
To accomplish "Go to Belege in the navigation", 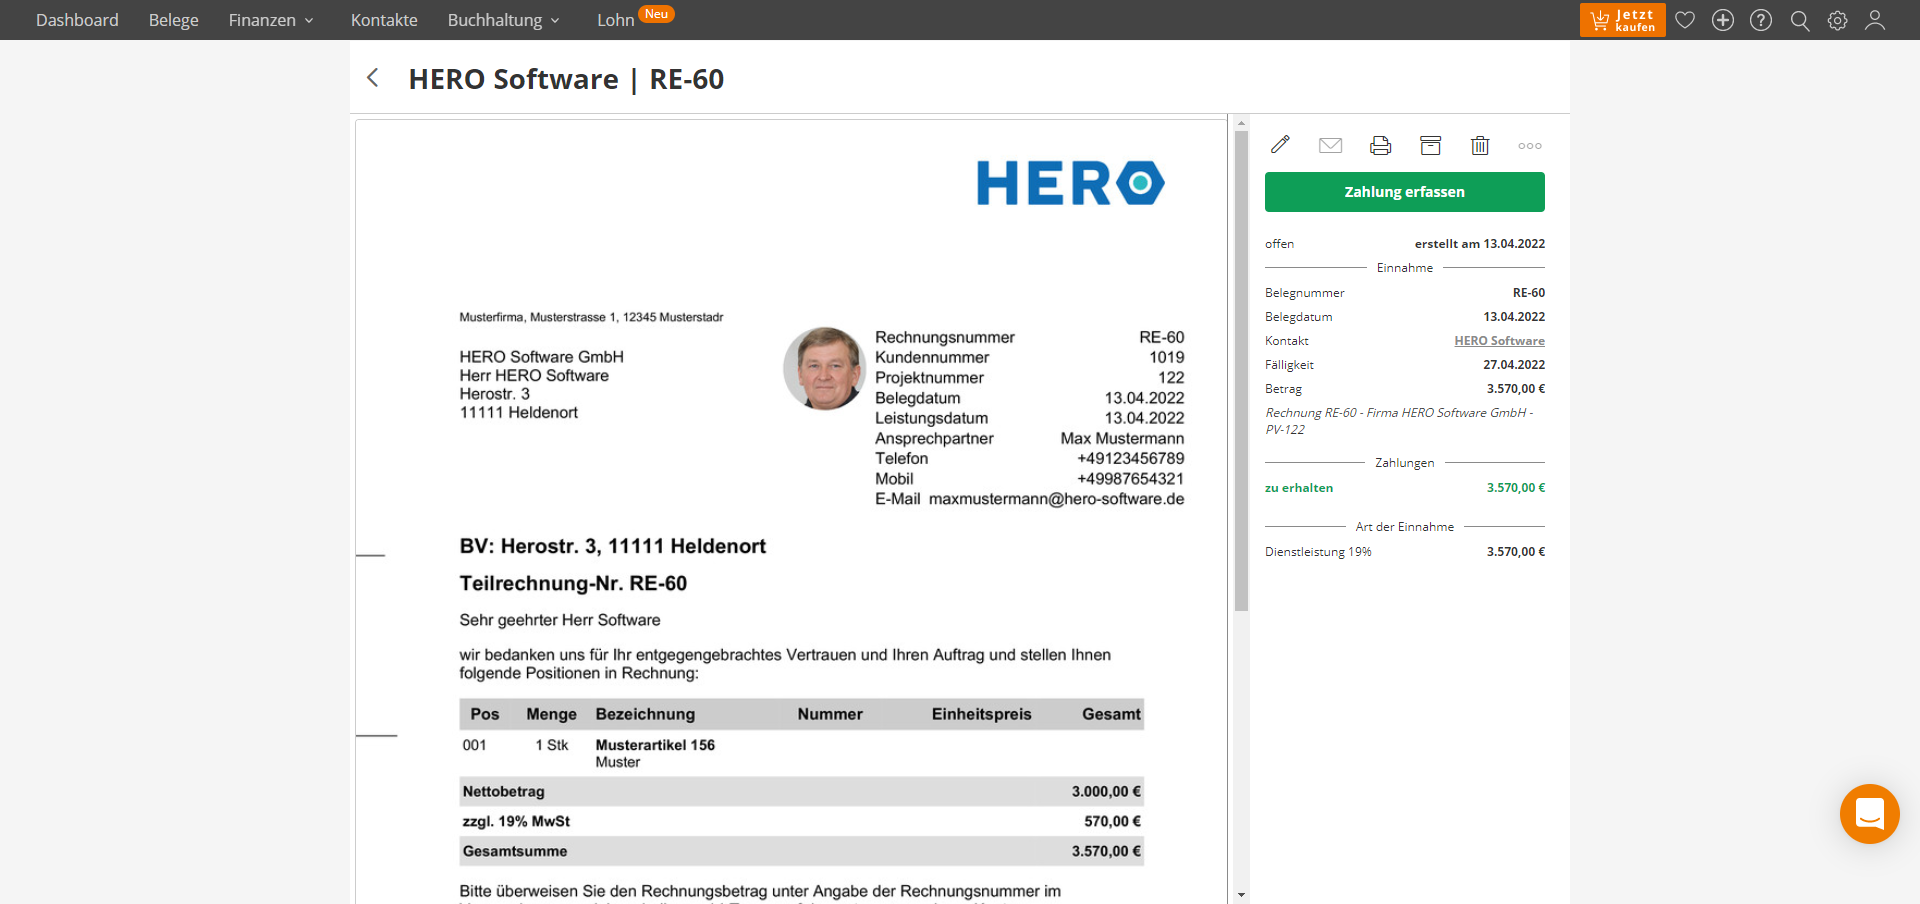I will point(173,20).
